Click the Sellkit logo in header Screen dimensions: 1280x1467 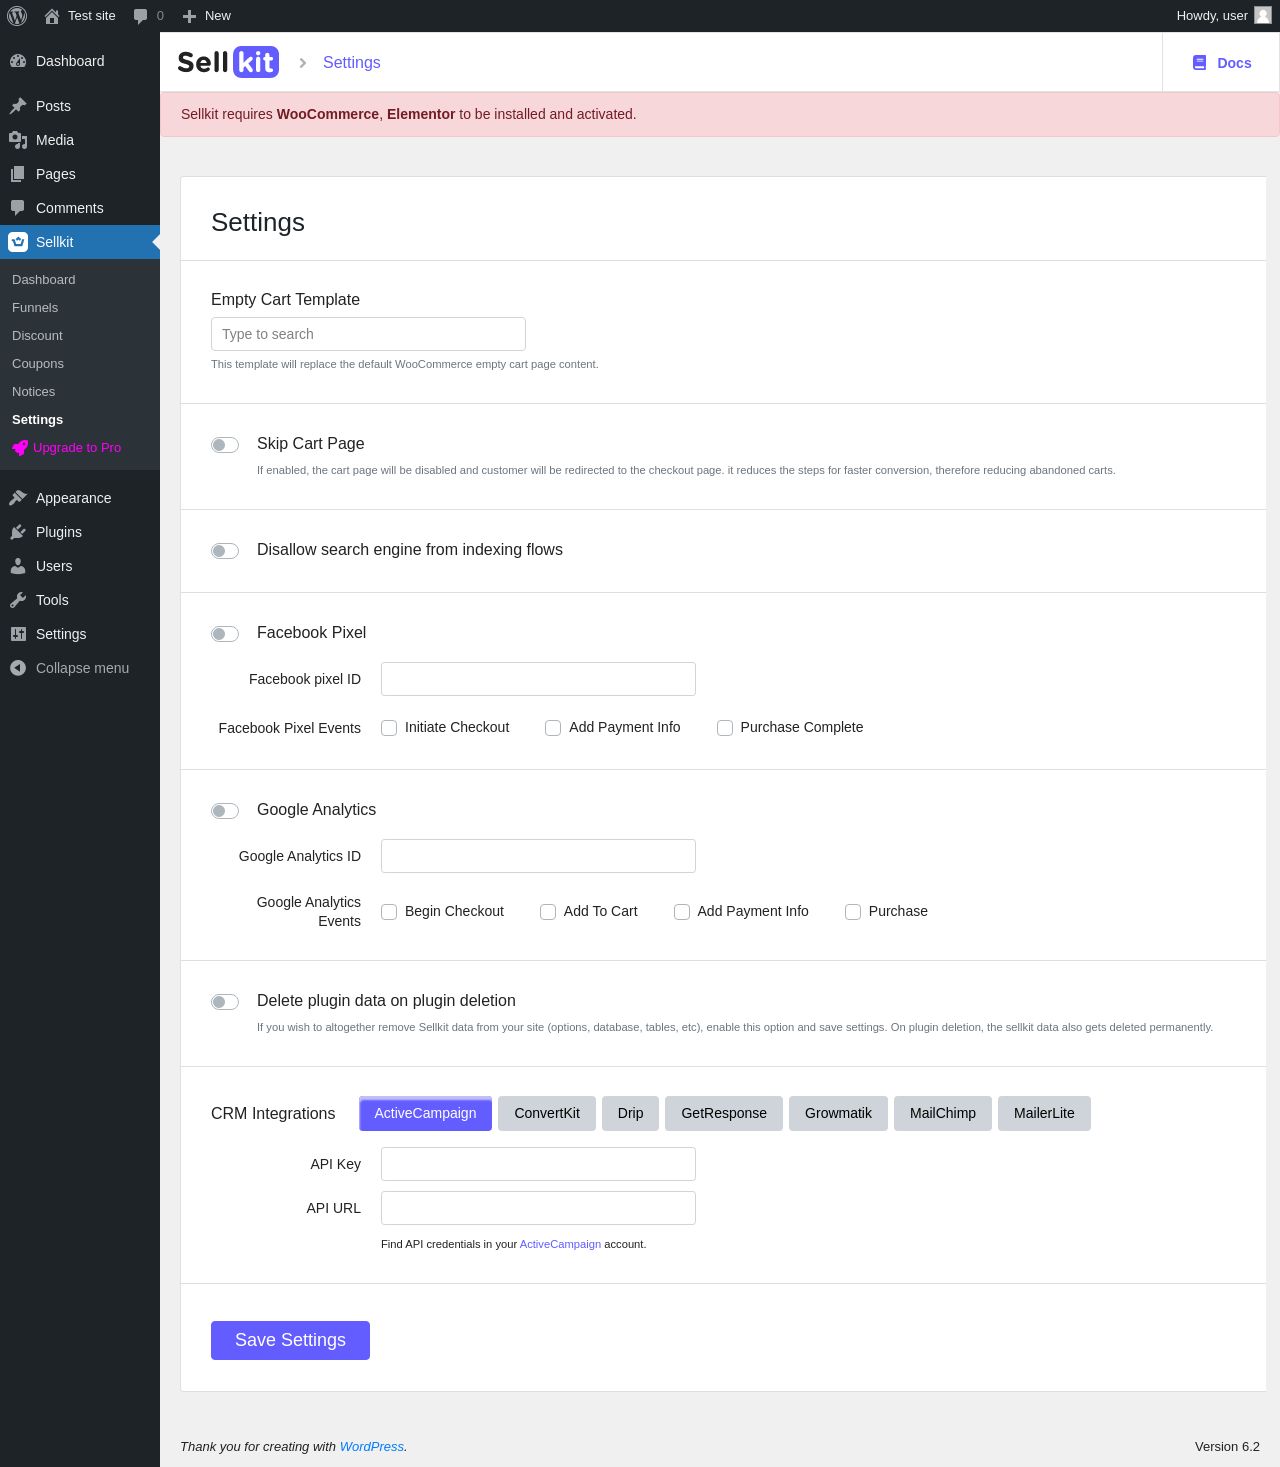coord(228,62)
